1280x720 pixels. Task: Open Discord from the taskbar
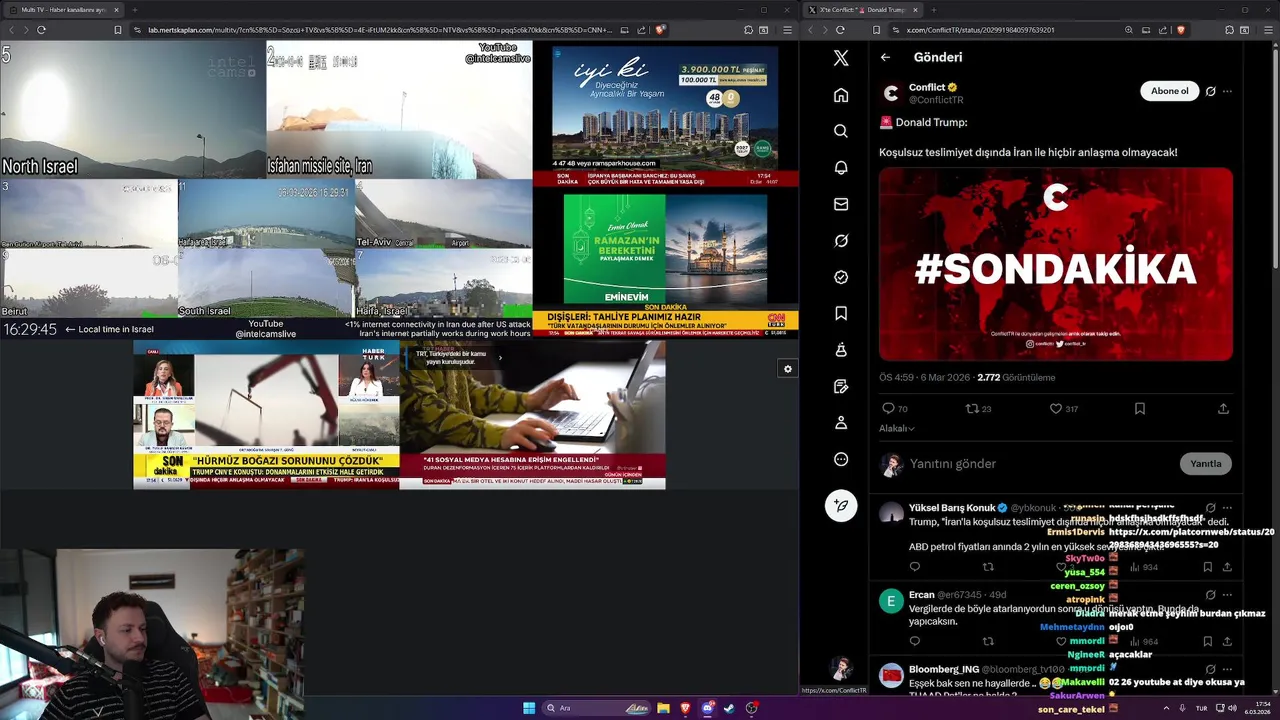(708, 708)
